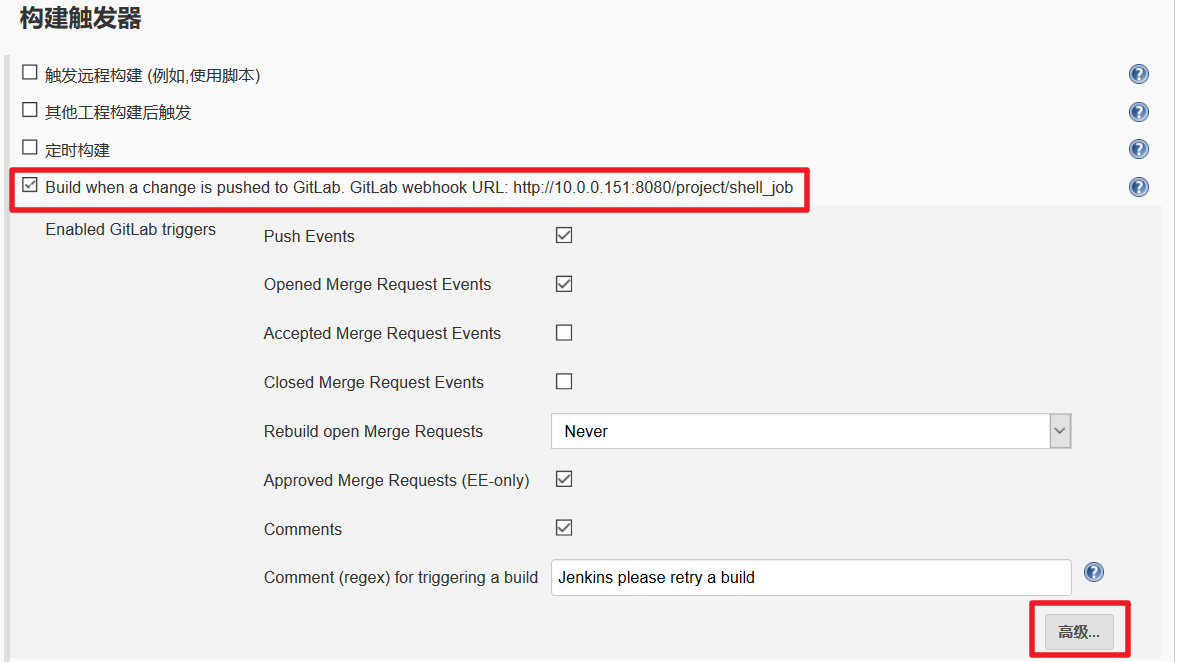Focus the comment regex text field
Screen dimensions: 1178x662
[810, 577]
